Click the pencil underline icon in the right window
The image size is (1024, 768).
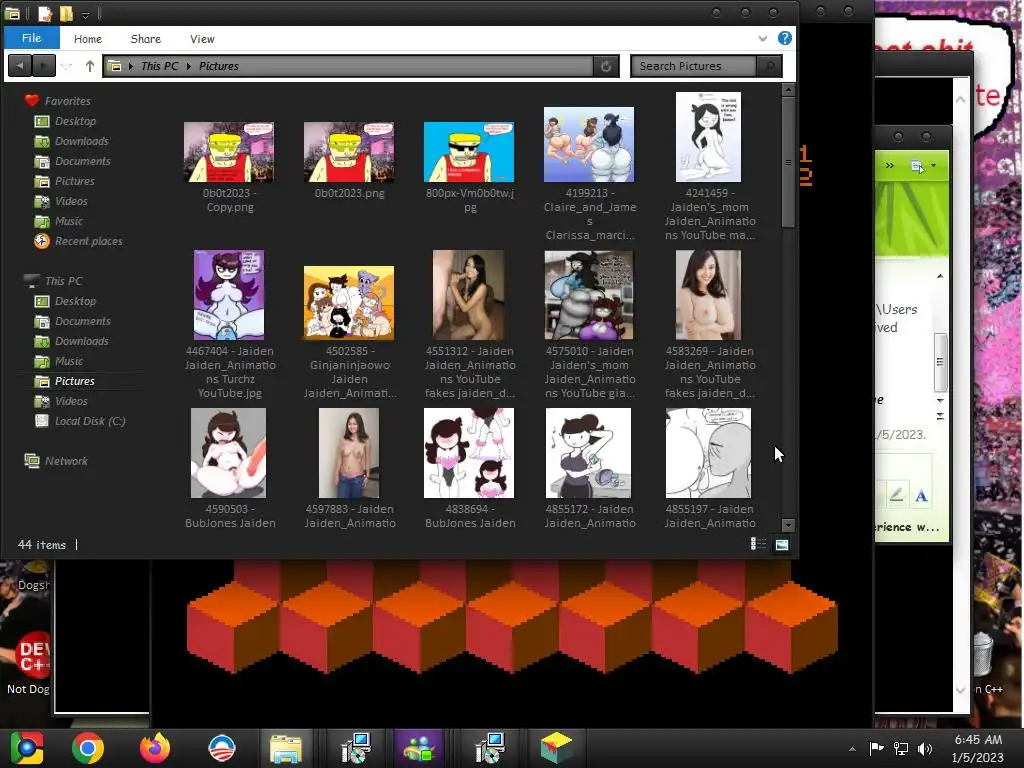point(896,496)
